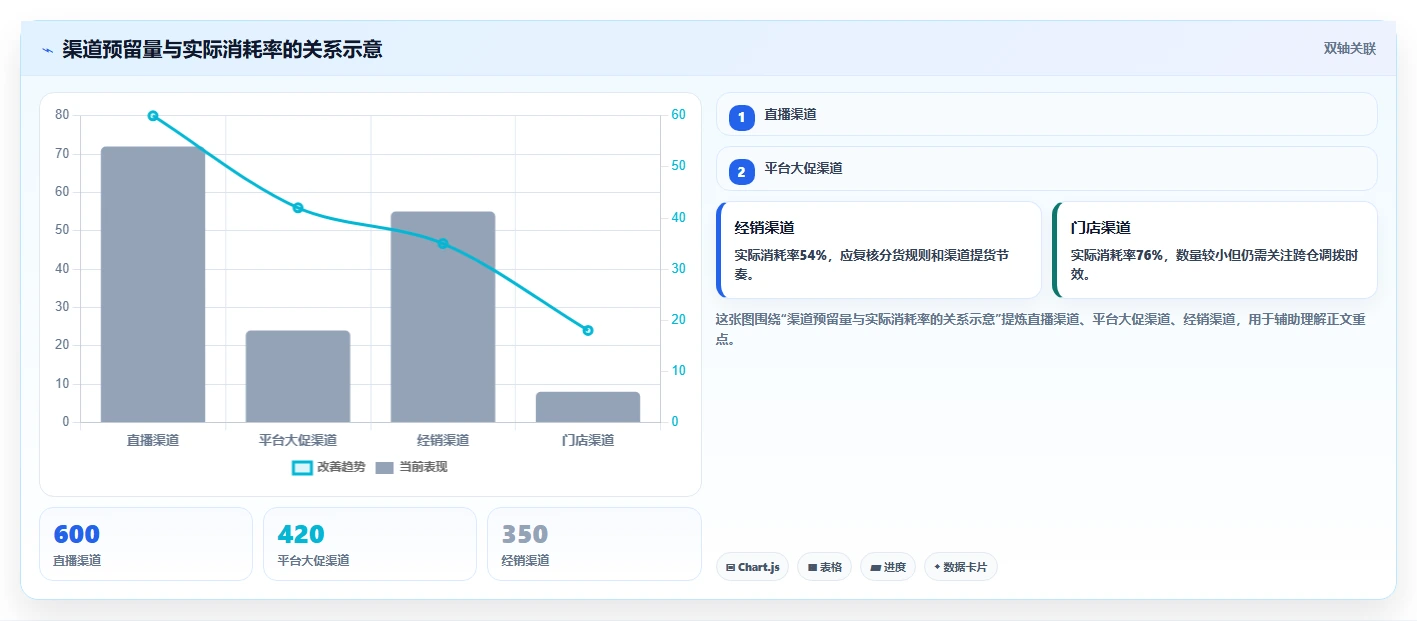
Task: Open the 经销渠道 info card
Action: point(879,250)
